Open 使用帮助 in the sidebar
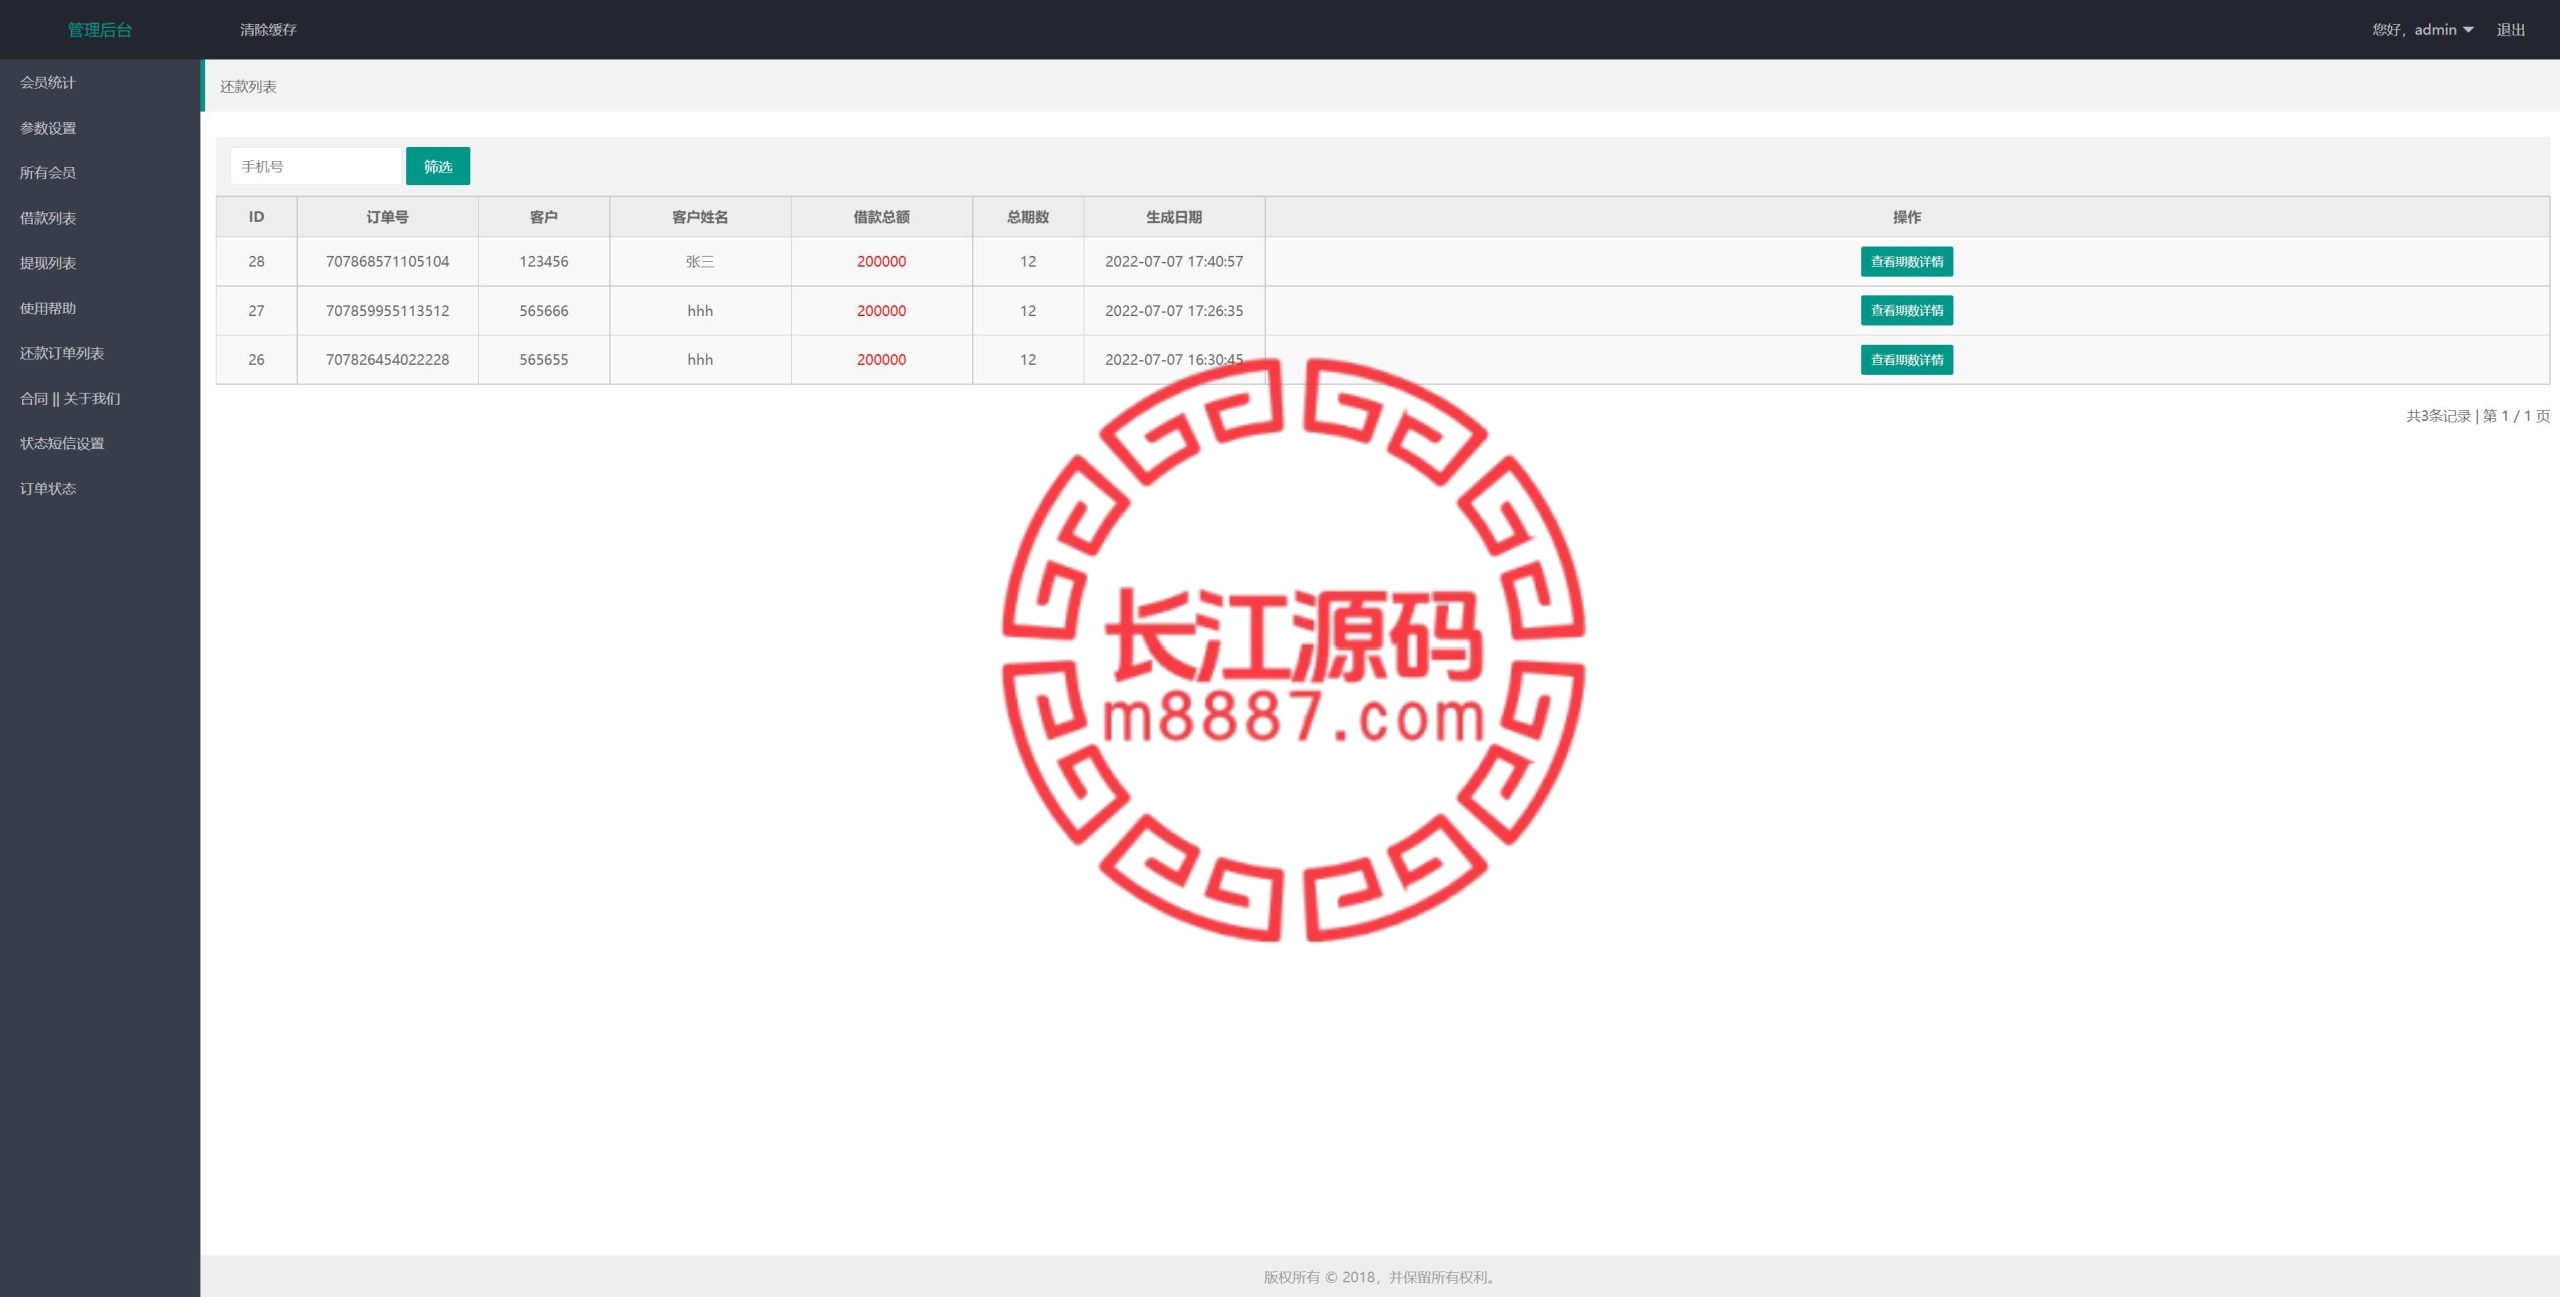 click(48, 308)
